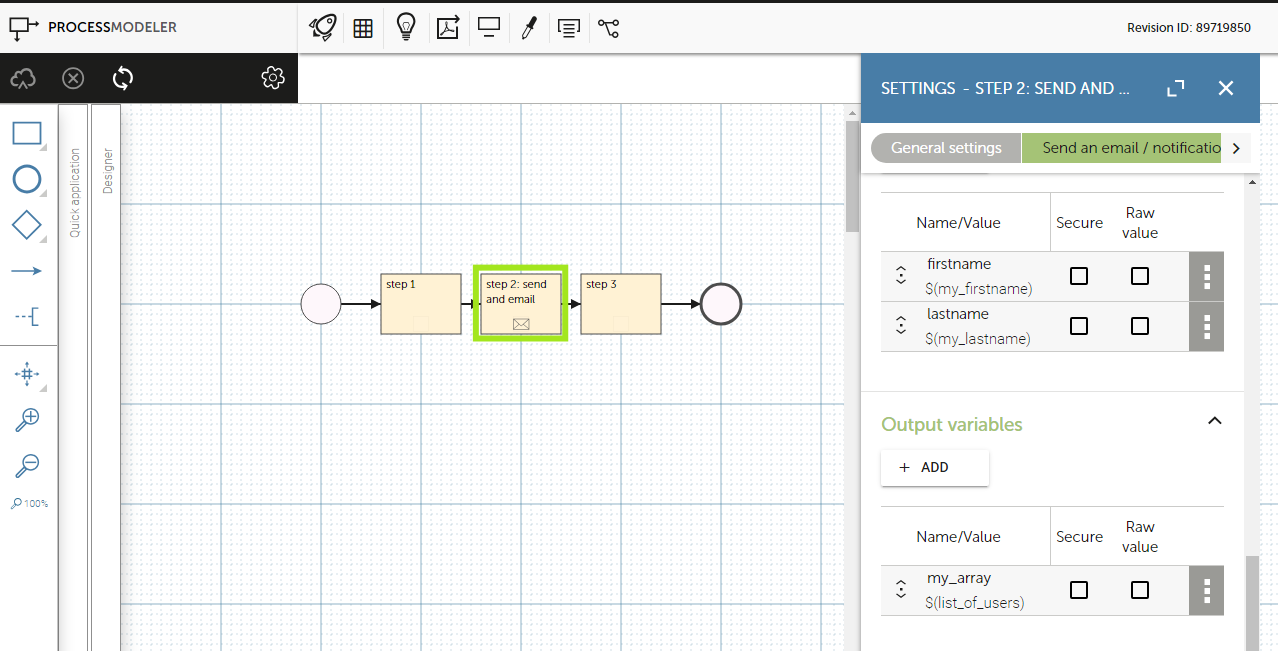Click the zoom out magnifier
1278x651 pixels.
pos(27,465)
